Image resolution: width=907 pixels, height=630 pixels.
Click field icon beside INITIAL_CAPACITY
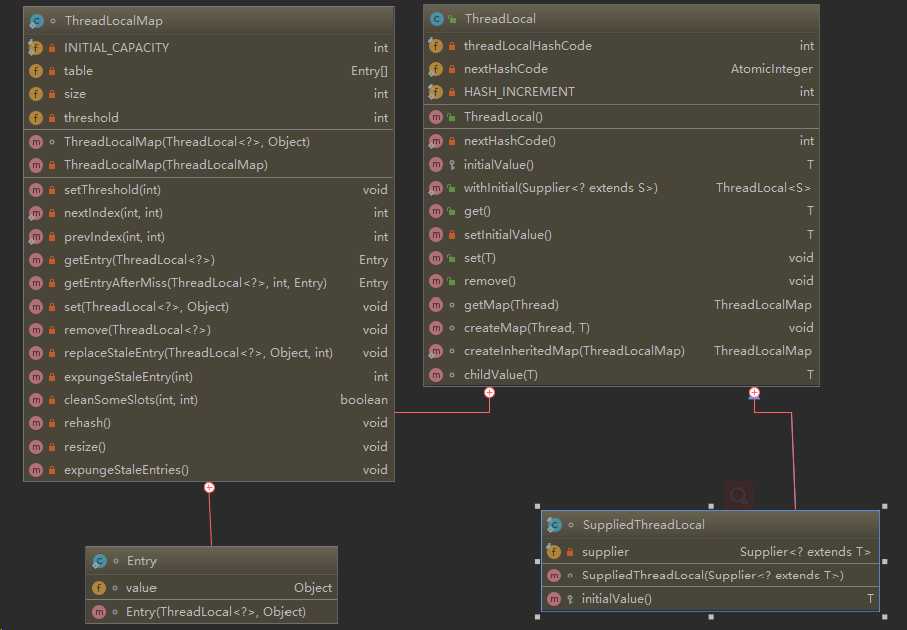click(x=36, y=47)
